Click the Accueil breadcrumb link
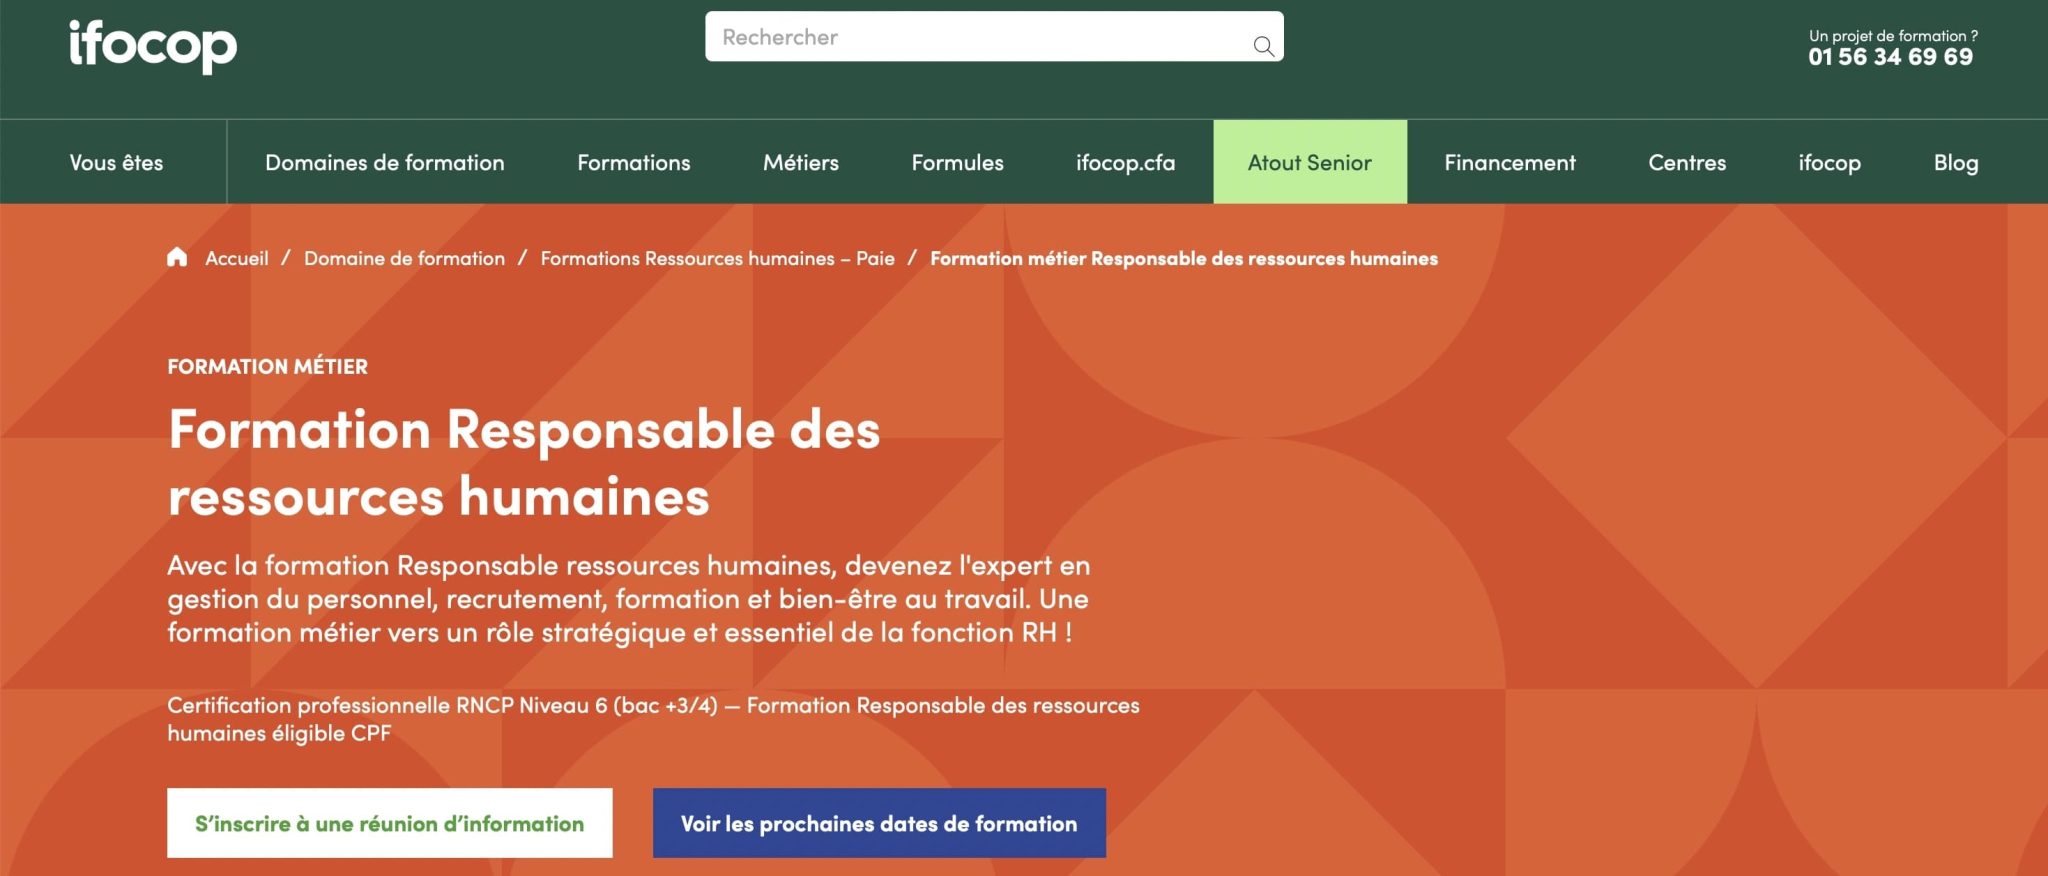Image resolution: width=2048 pixels, height=876 pixels. pyautogui.click(x=237, y=258)
